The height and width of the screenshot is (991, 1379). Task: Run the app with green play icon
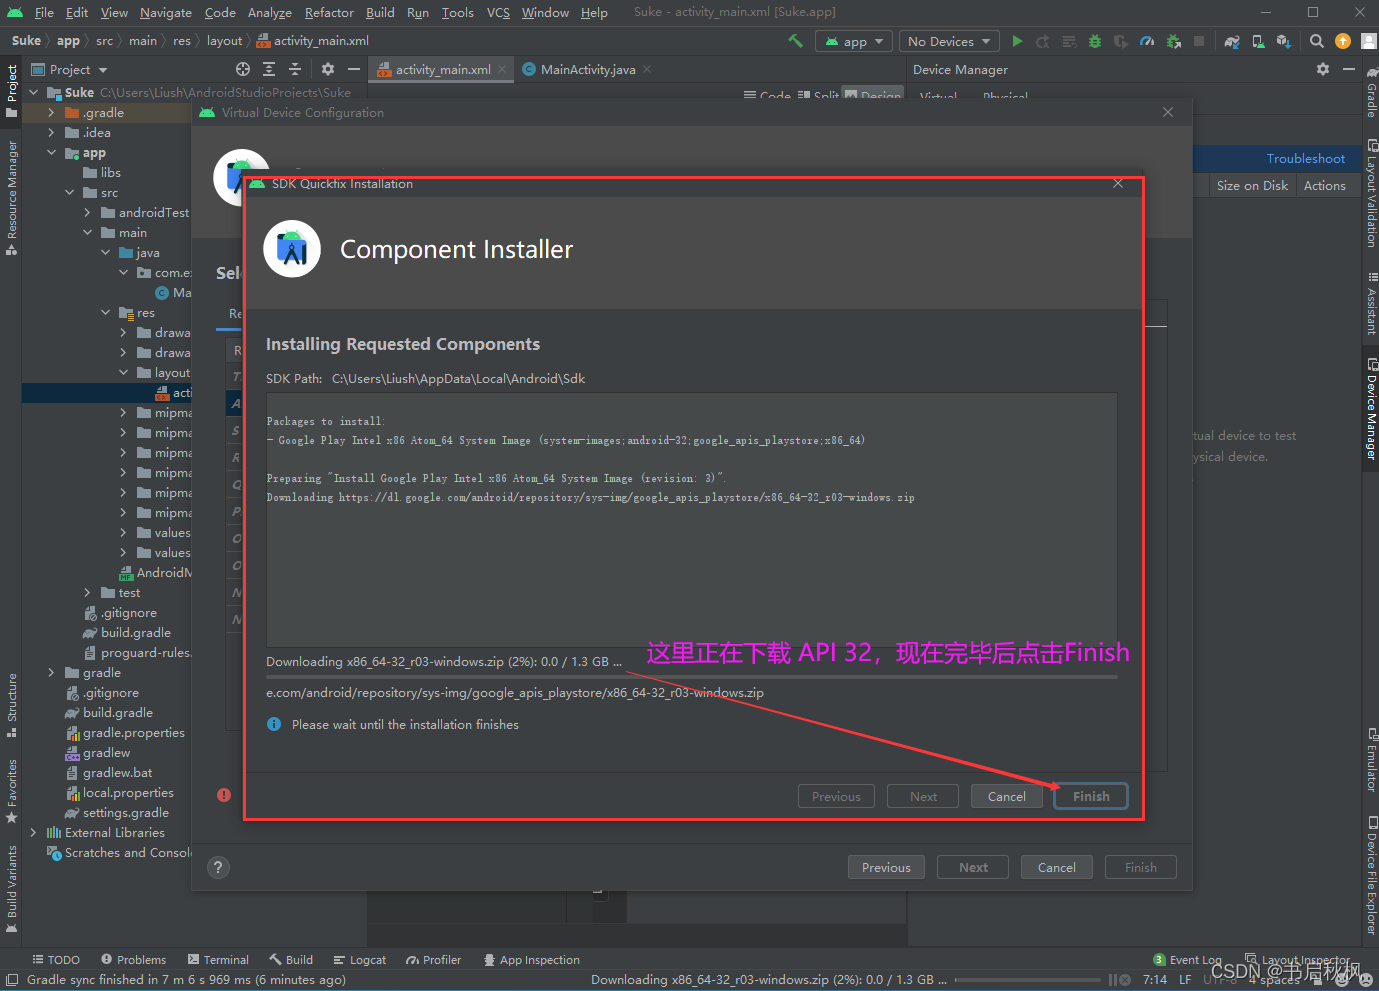pos(1017,41)
